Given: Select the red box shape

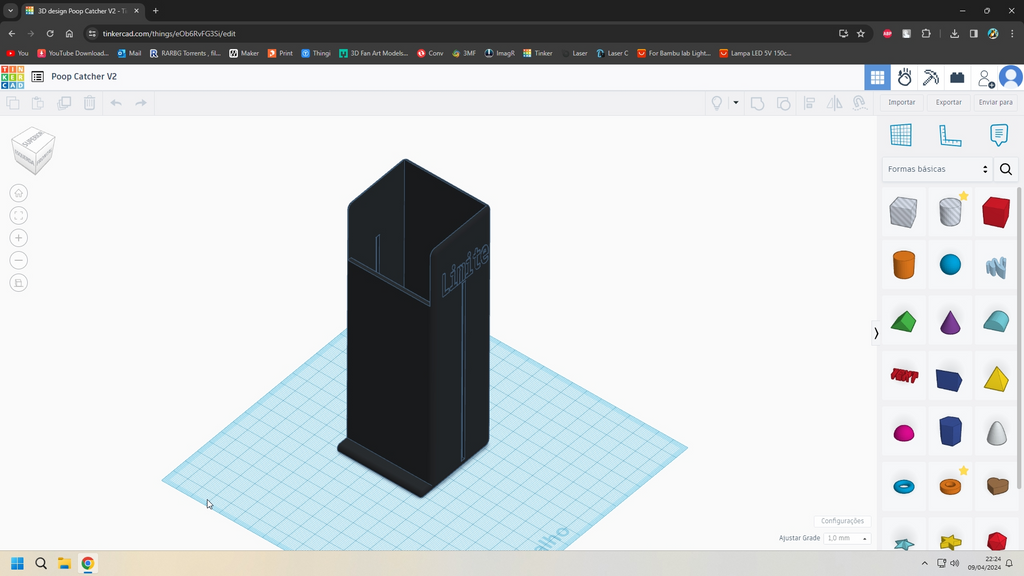Looking at the screenshot, I should pyautogui.click(x=996, y=212).
